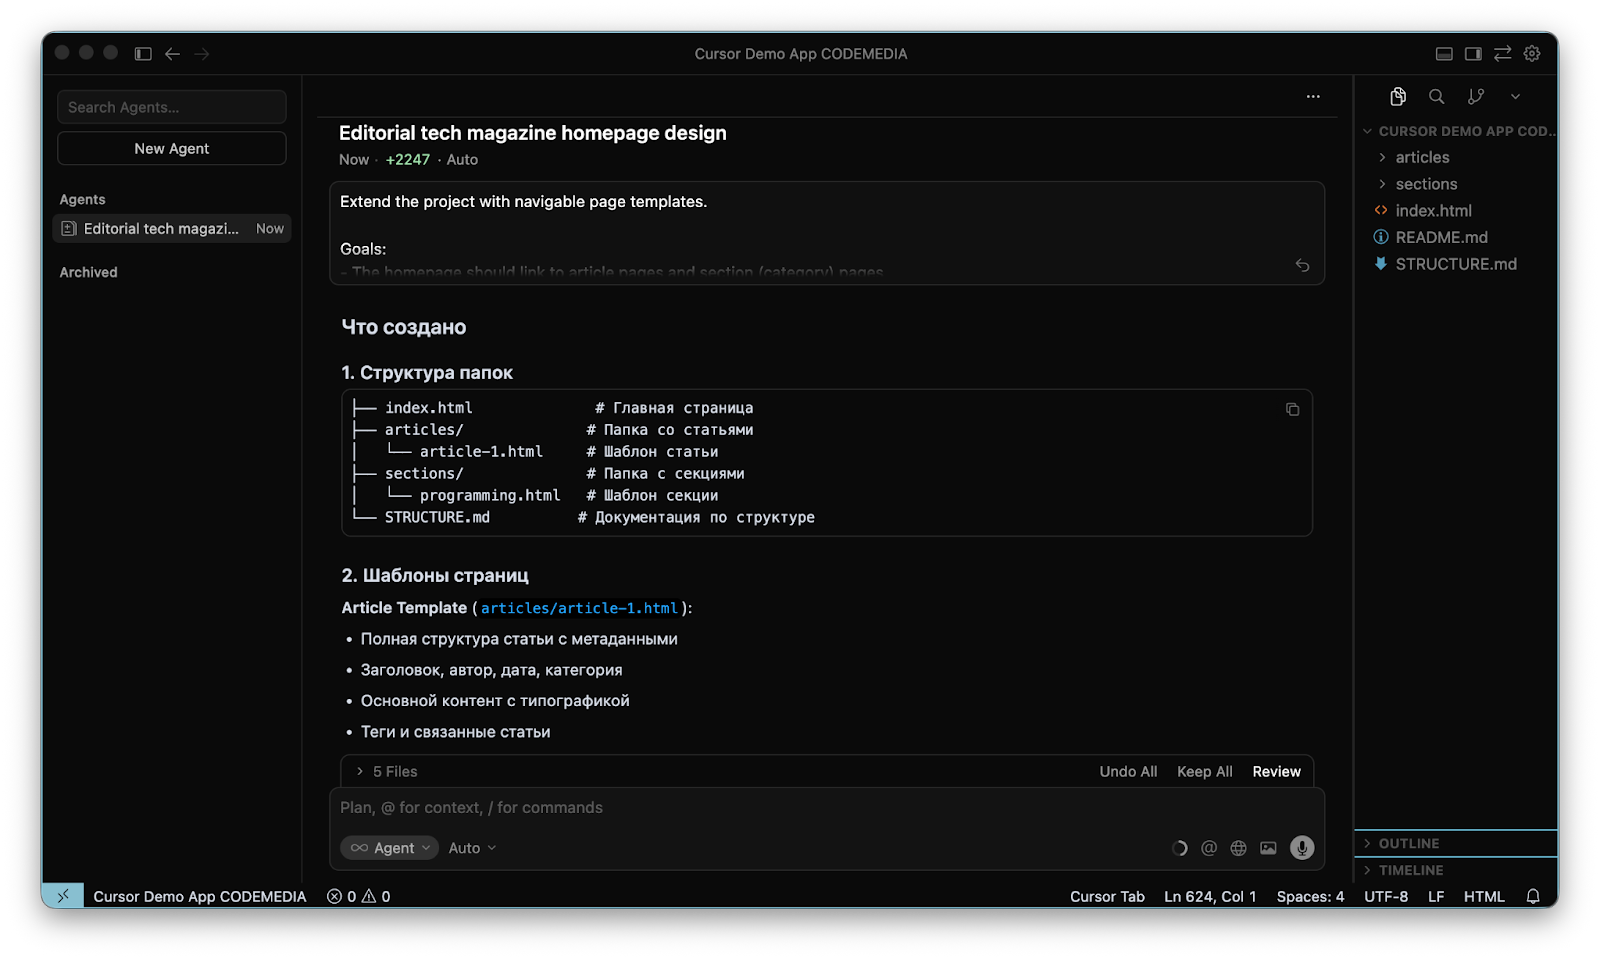1600x959 pixels.
Task: Click the @ mention context icon
Action: pos(1209,848)
